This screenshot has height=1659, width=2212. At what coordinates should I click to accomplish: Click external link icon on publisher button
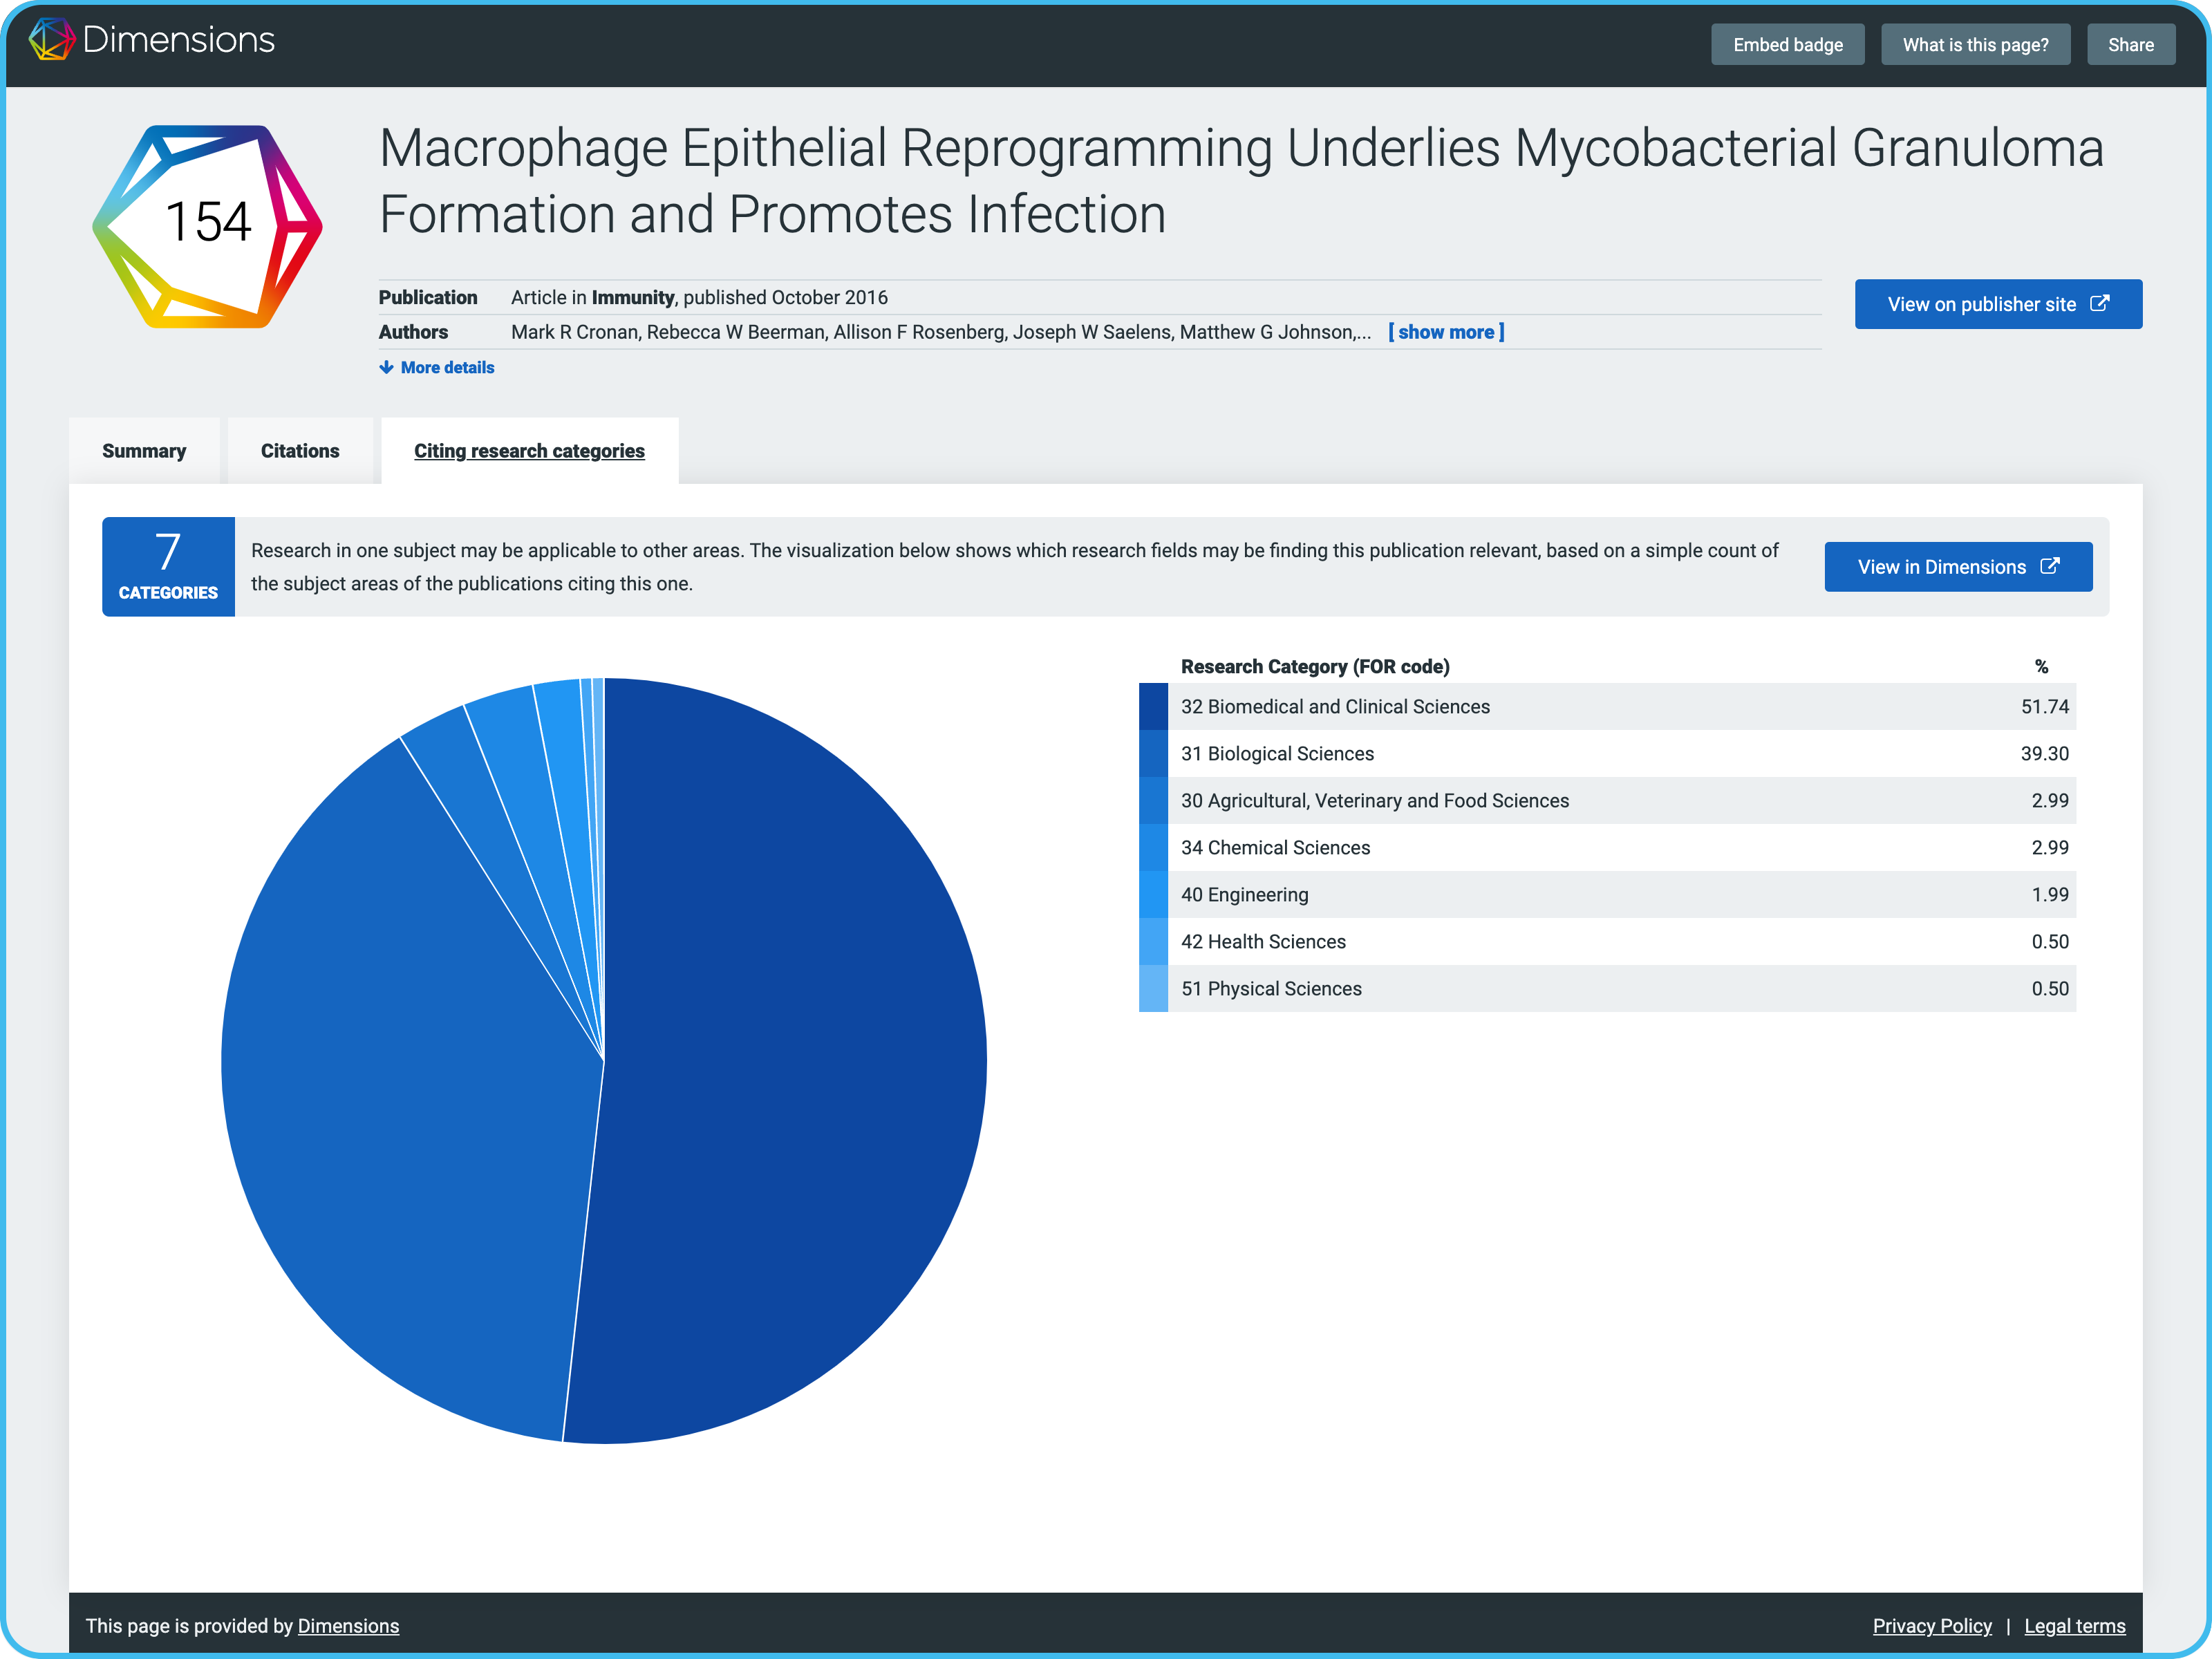pos(2100,304)
